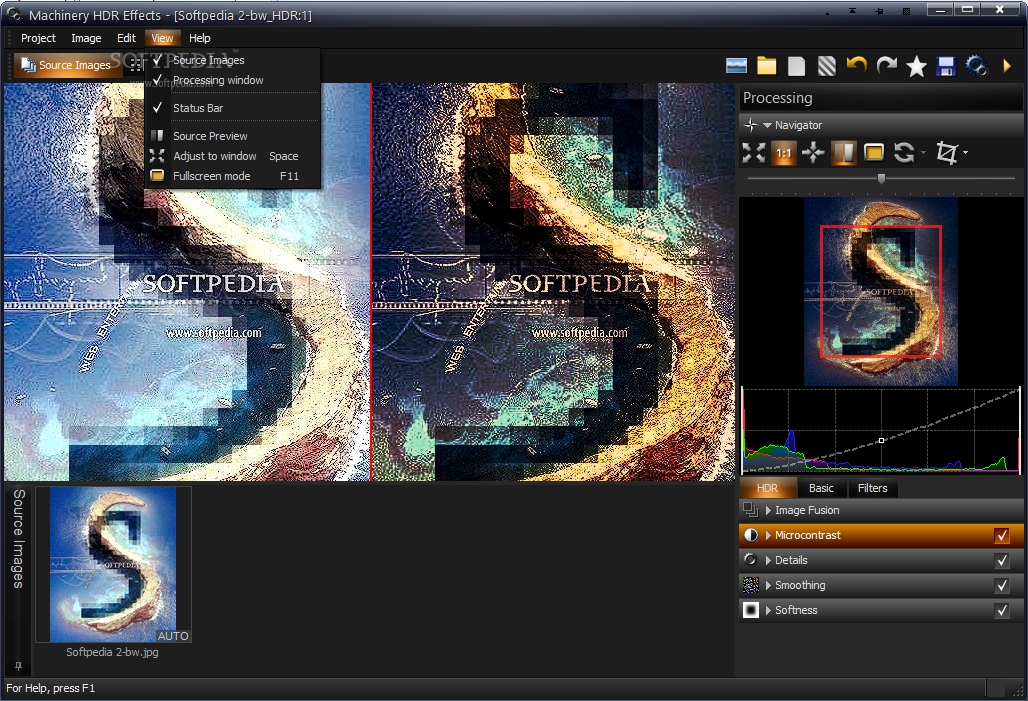Click the Softness square icon

tap(751, 610)
